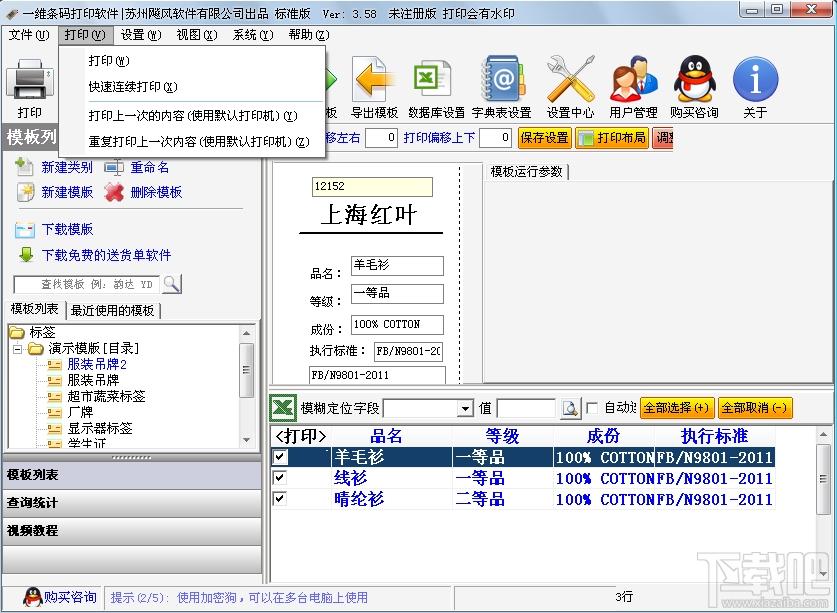
Task: Open the 系统 menu
Action: 253,35
